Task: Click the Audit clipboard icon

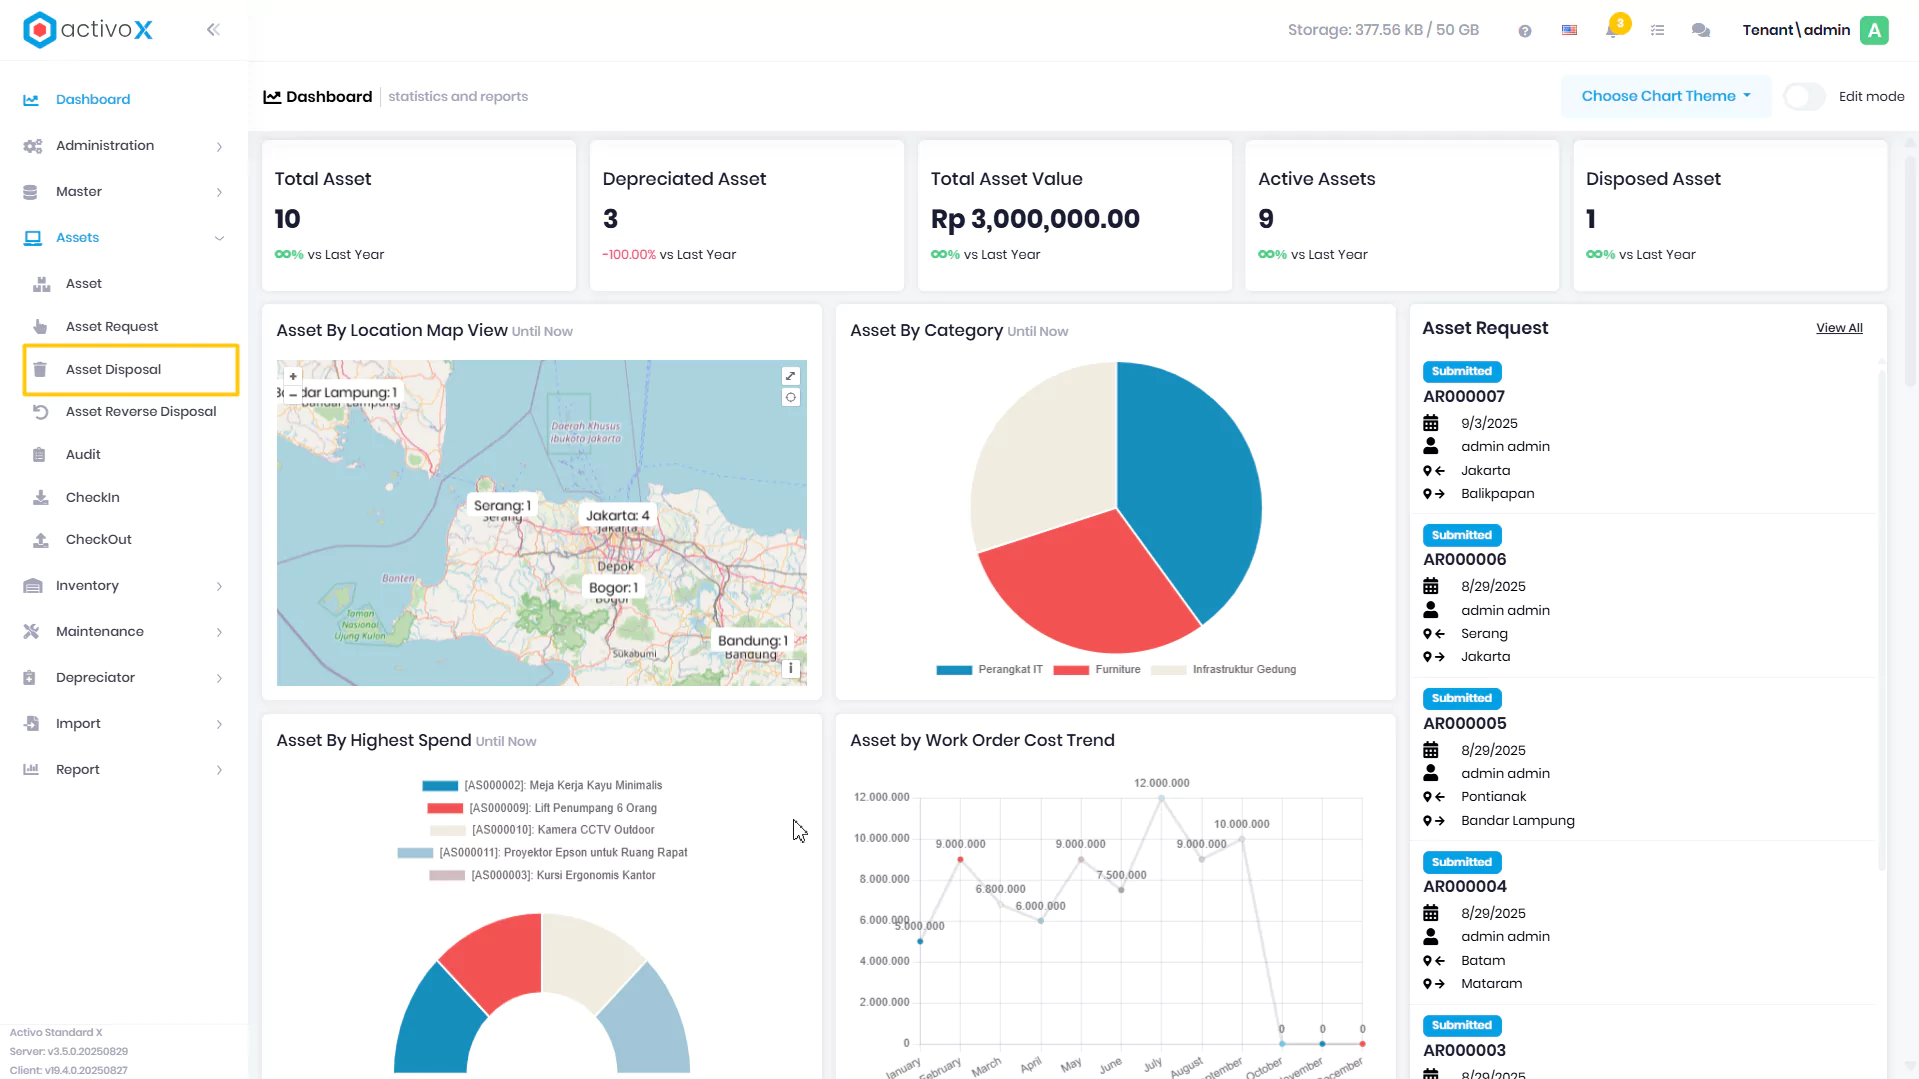Action: [39, 455]
